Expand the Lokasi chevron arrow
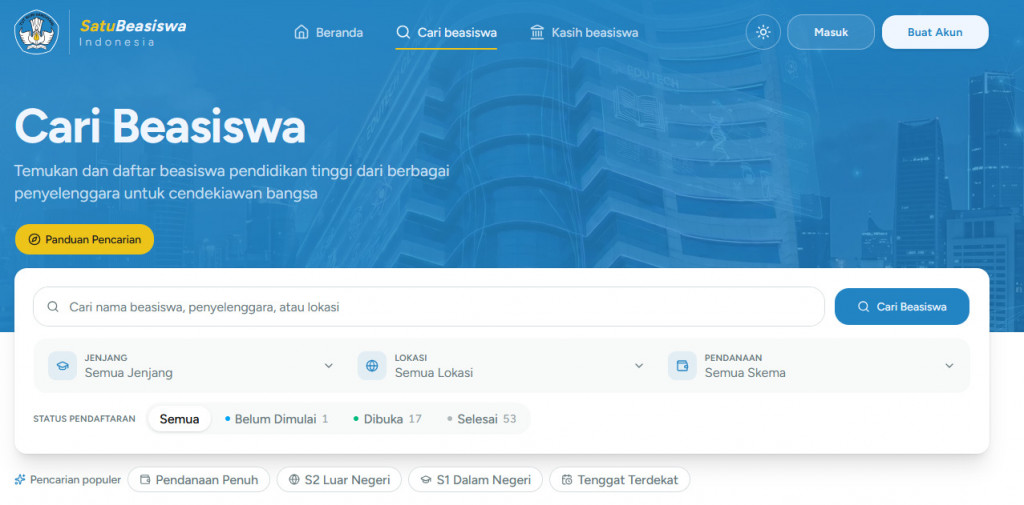Screen dimensions: 1024x505 639,366
